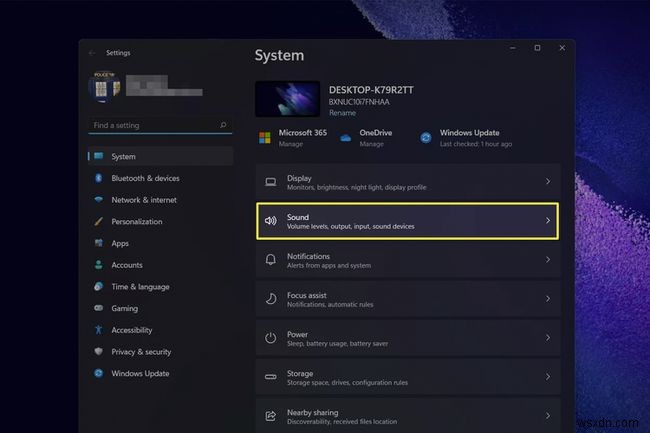Click the Notifications bell icon
Viewport: 650px width, 433px height.
[x=271, y=260]
